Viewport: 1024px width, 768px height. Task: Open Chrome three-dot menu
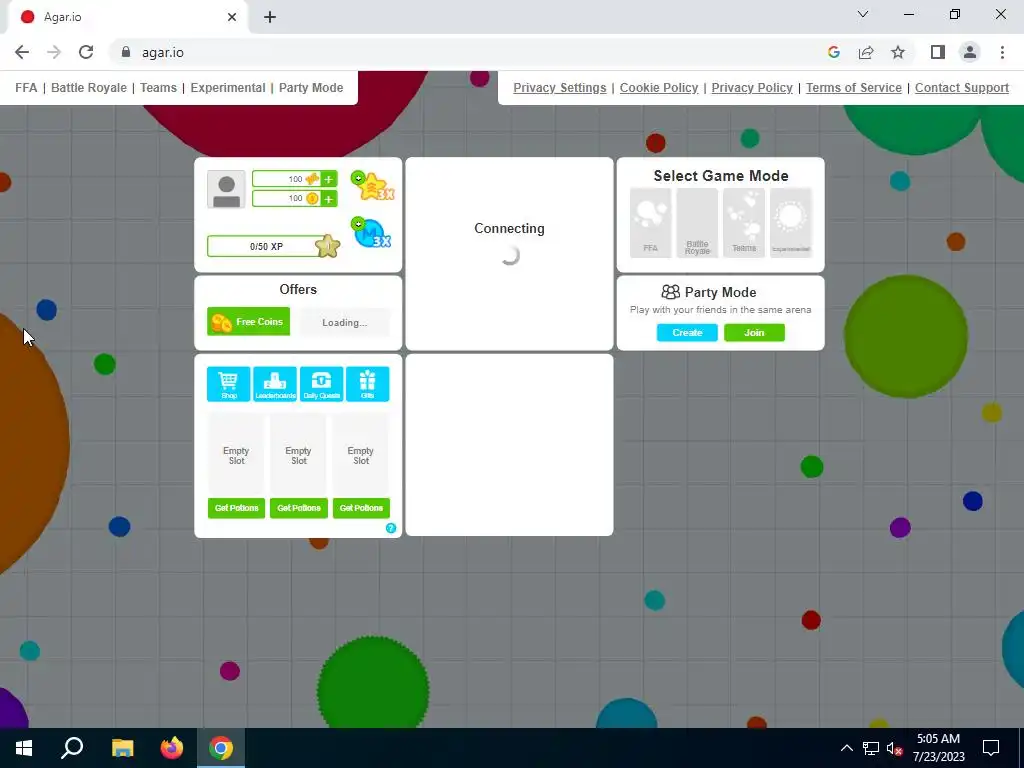point(1002,52)
